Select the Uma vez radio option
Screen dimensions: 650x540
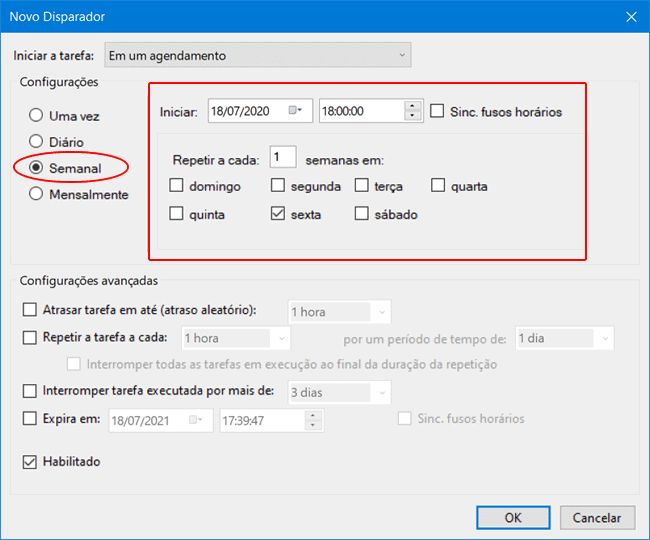[x=37, y=116]
